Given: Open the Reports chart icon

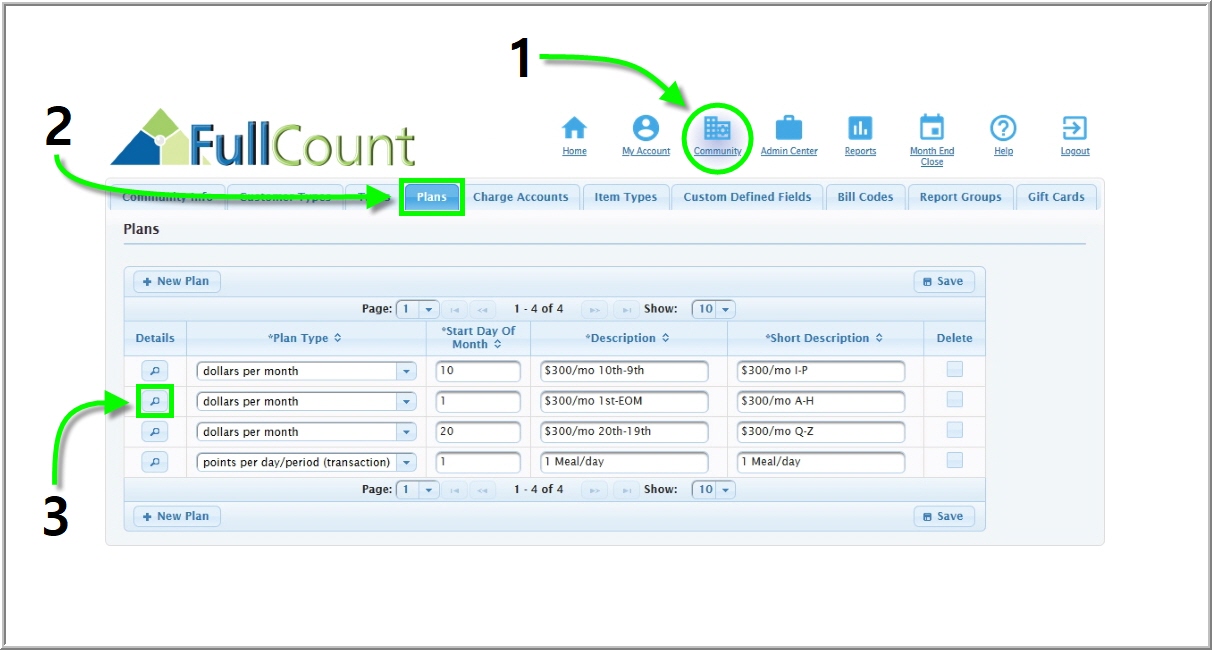Looking at the screenshot, I should [x=860, y=128].
